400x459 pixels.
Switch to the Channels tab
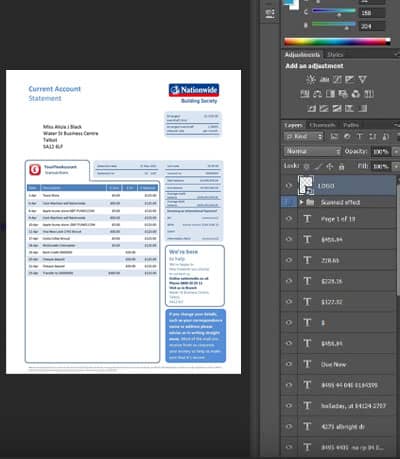[x=322, y=125]
